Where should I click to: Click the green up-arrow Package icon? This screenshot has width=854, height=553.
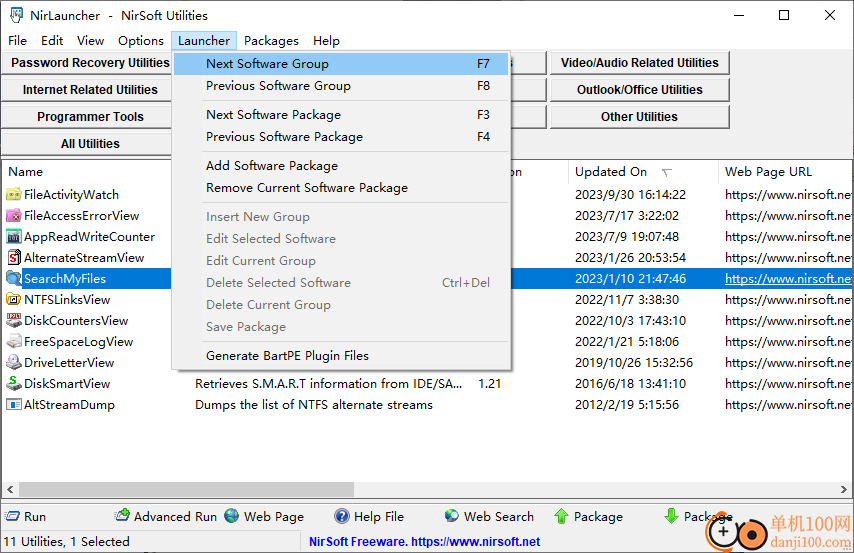pos(562,516)
